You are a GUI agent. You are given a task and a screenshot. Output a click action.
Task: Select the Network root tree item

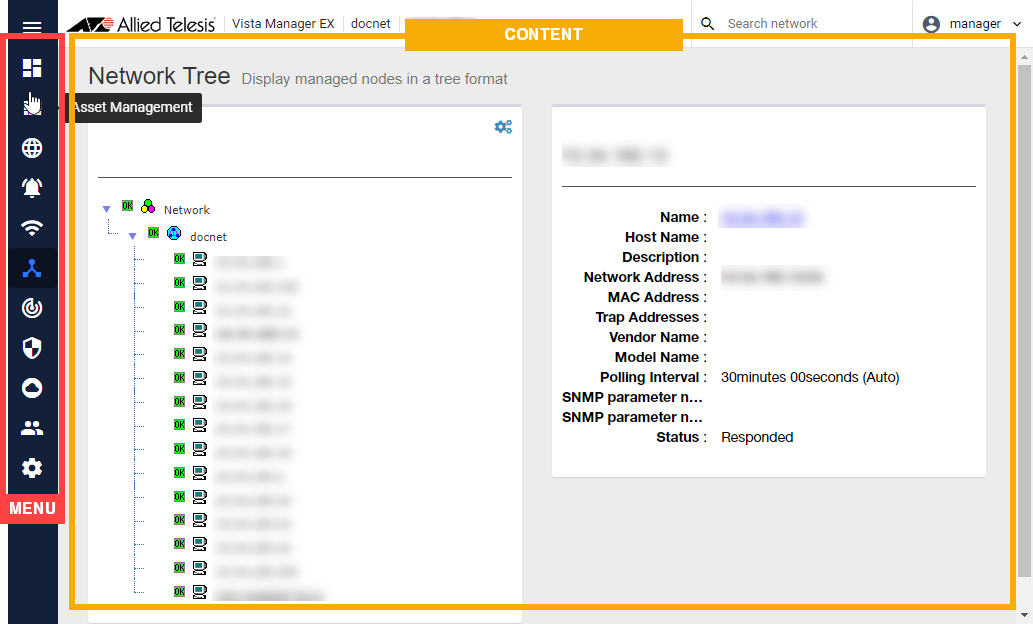[x=186, y=210]
